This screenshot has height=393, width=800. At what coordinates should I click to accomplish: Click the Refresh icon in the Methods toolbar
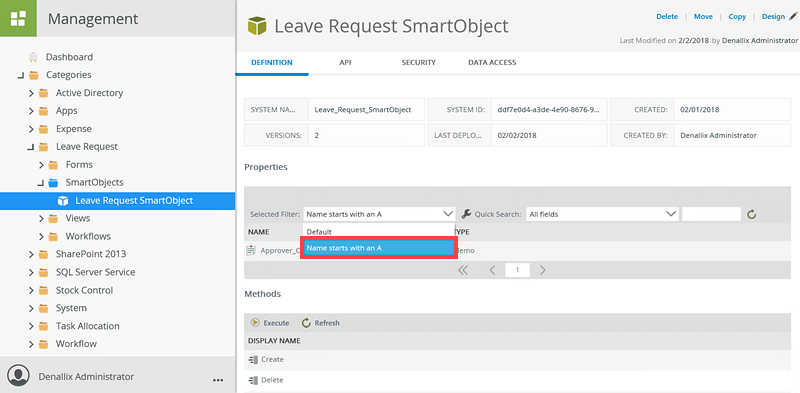306,323
